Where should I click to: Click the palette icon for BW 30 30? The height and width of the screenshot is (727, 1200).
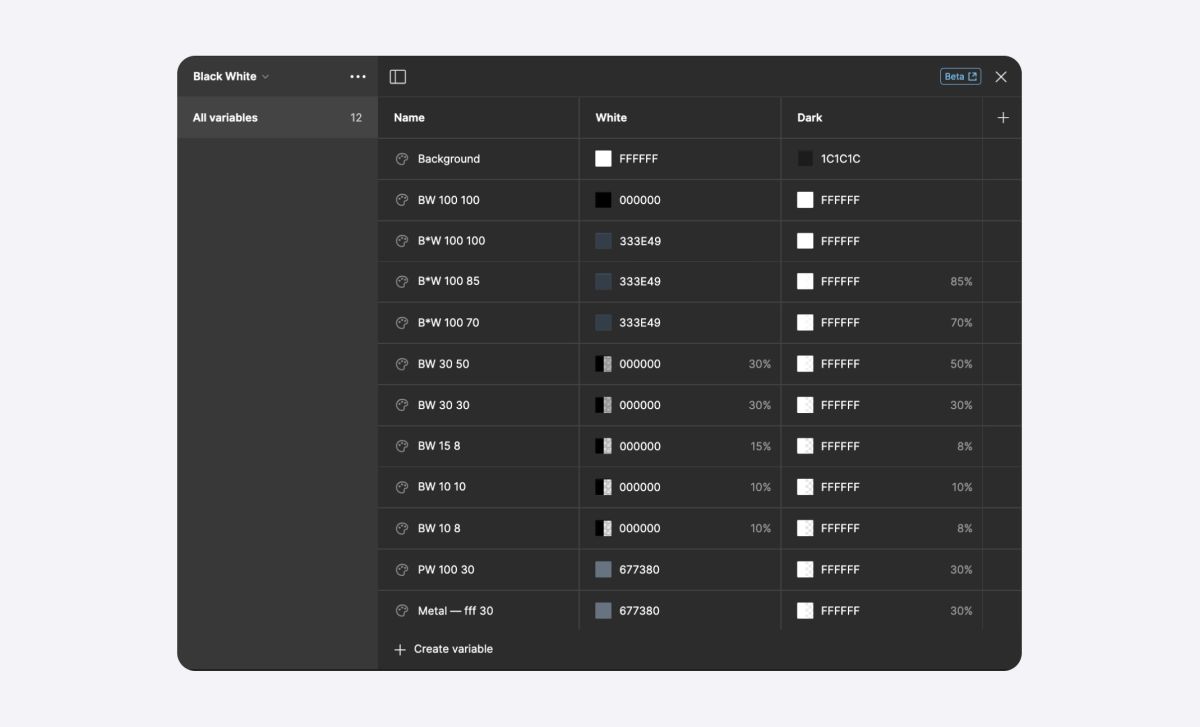pyautogui.click(x=402, y=405)
